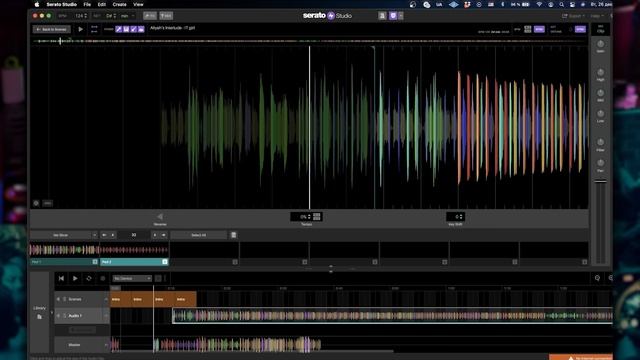Turn the Filter knob
640x360 pixels.
[600, 142]
